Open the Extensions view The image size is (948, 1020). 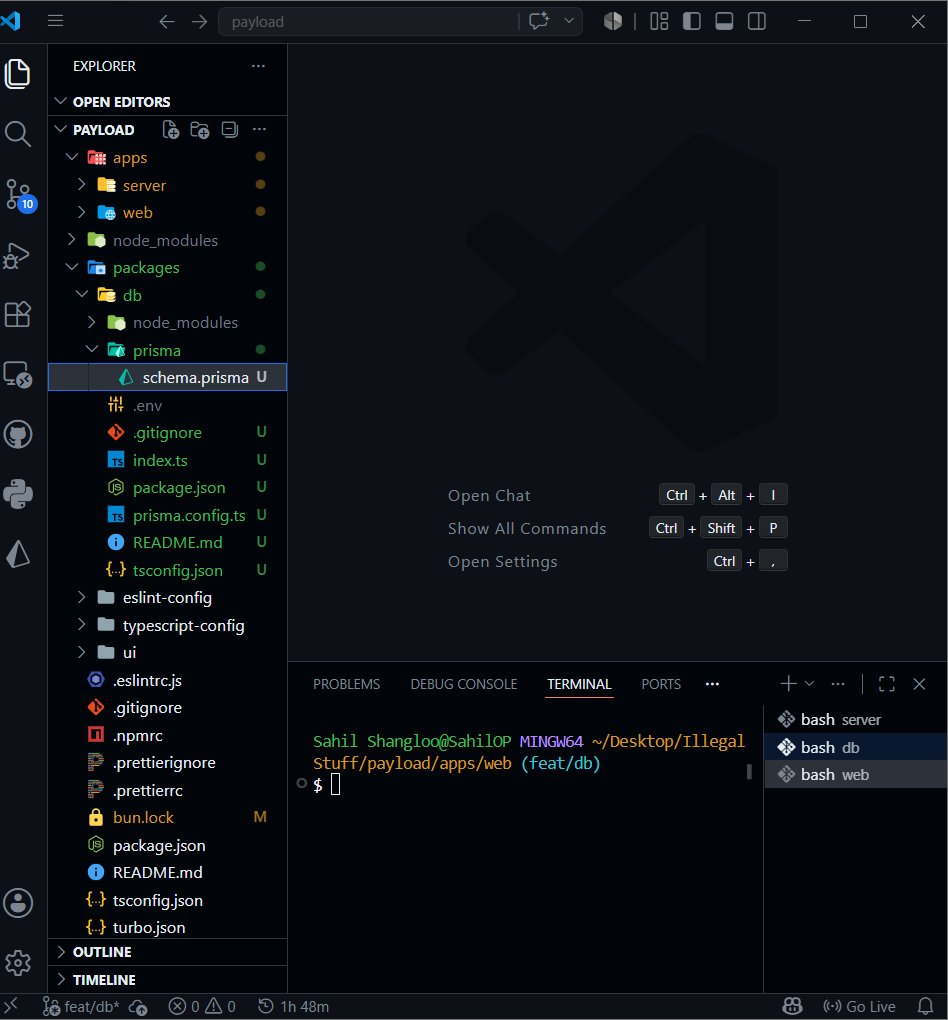coord(18,315)
